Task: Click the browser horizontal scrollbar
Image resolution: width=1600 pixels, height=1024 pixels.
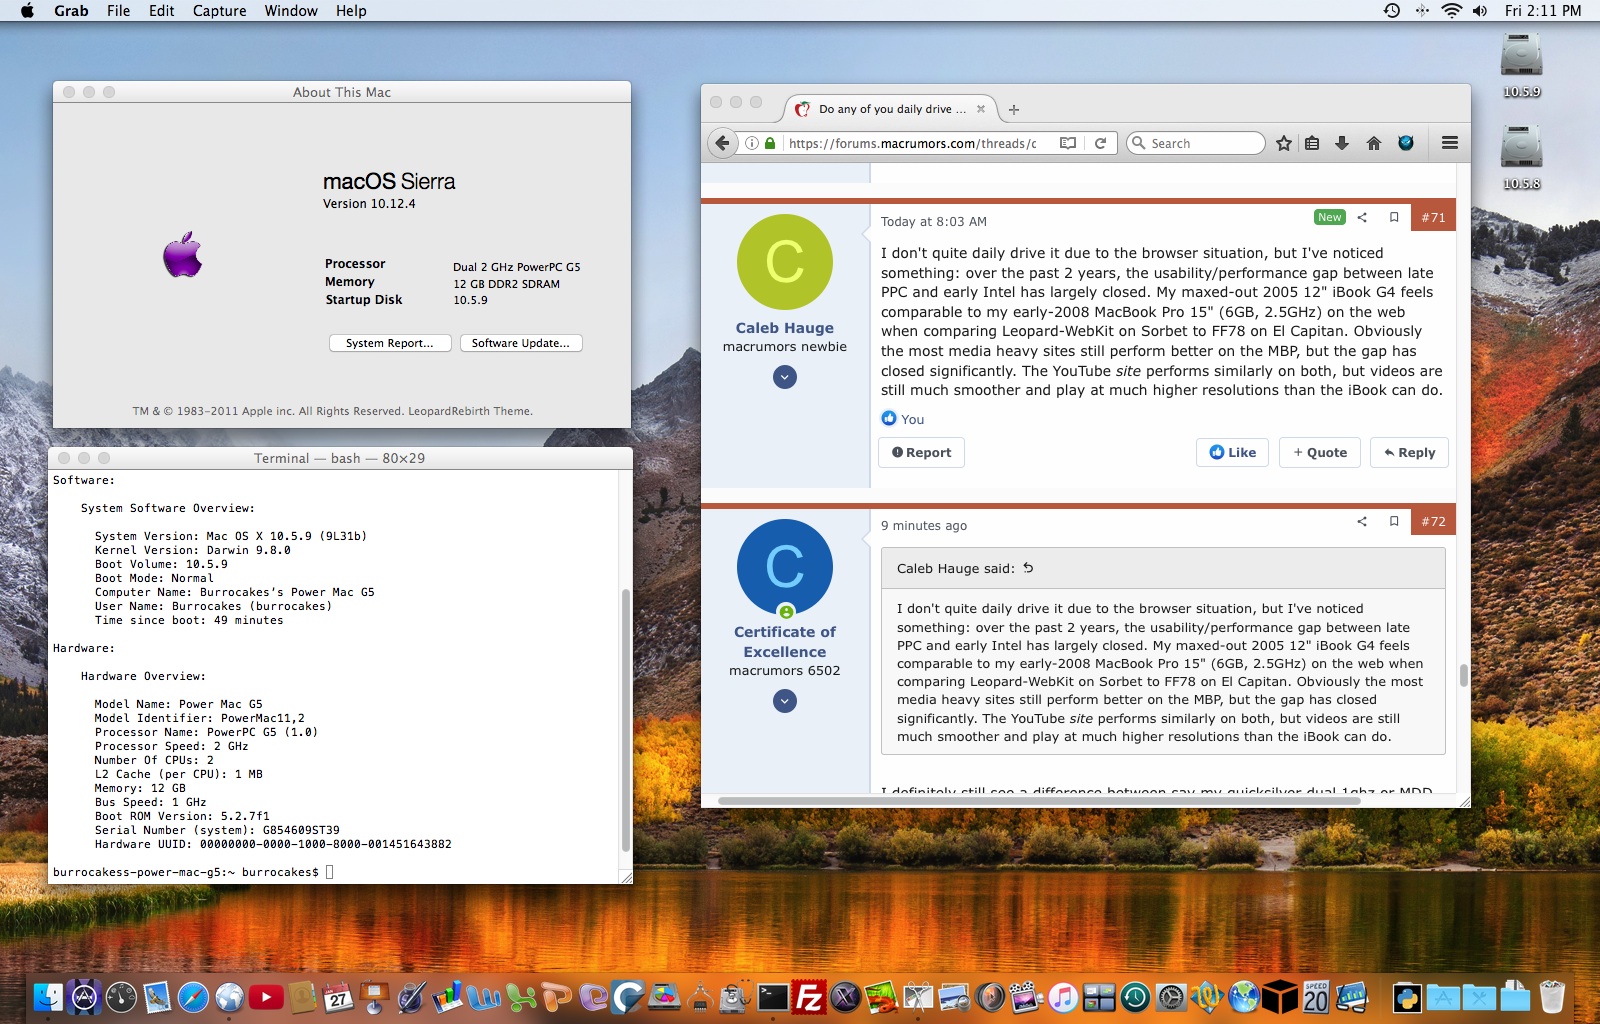Action: click(1040, 800)
